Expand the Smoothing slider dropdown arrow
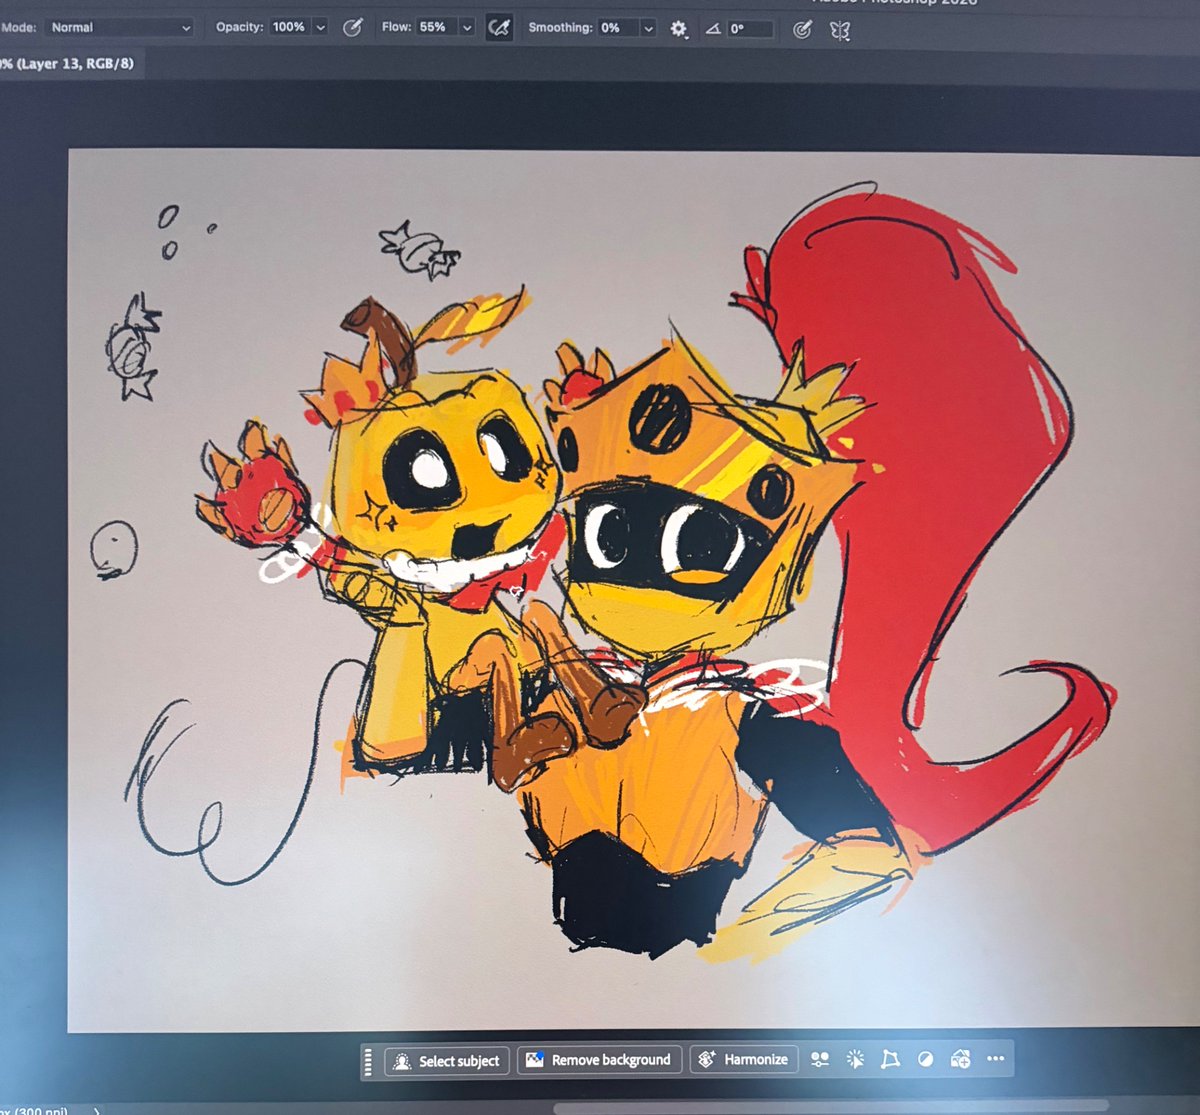 648,29
